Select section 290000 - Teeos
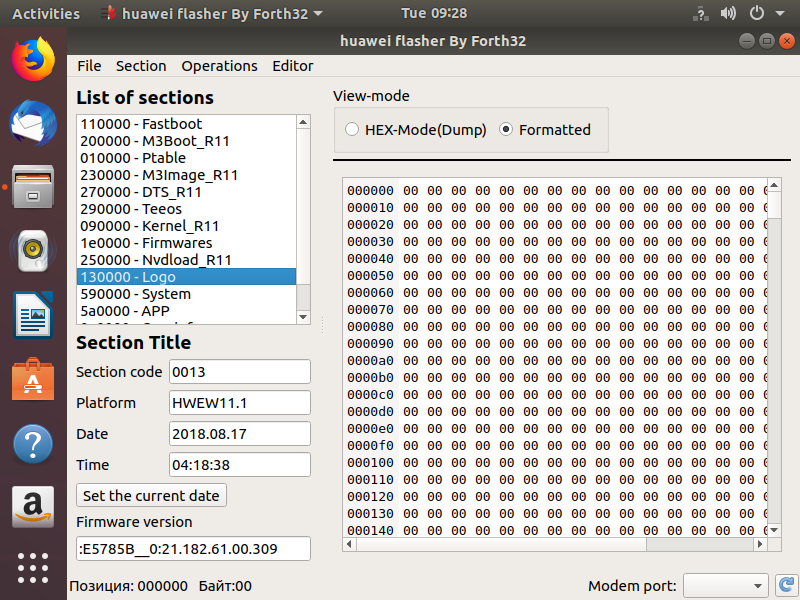The width and height of the screenshot is (800, 600). [186, 209]
